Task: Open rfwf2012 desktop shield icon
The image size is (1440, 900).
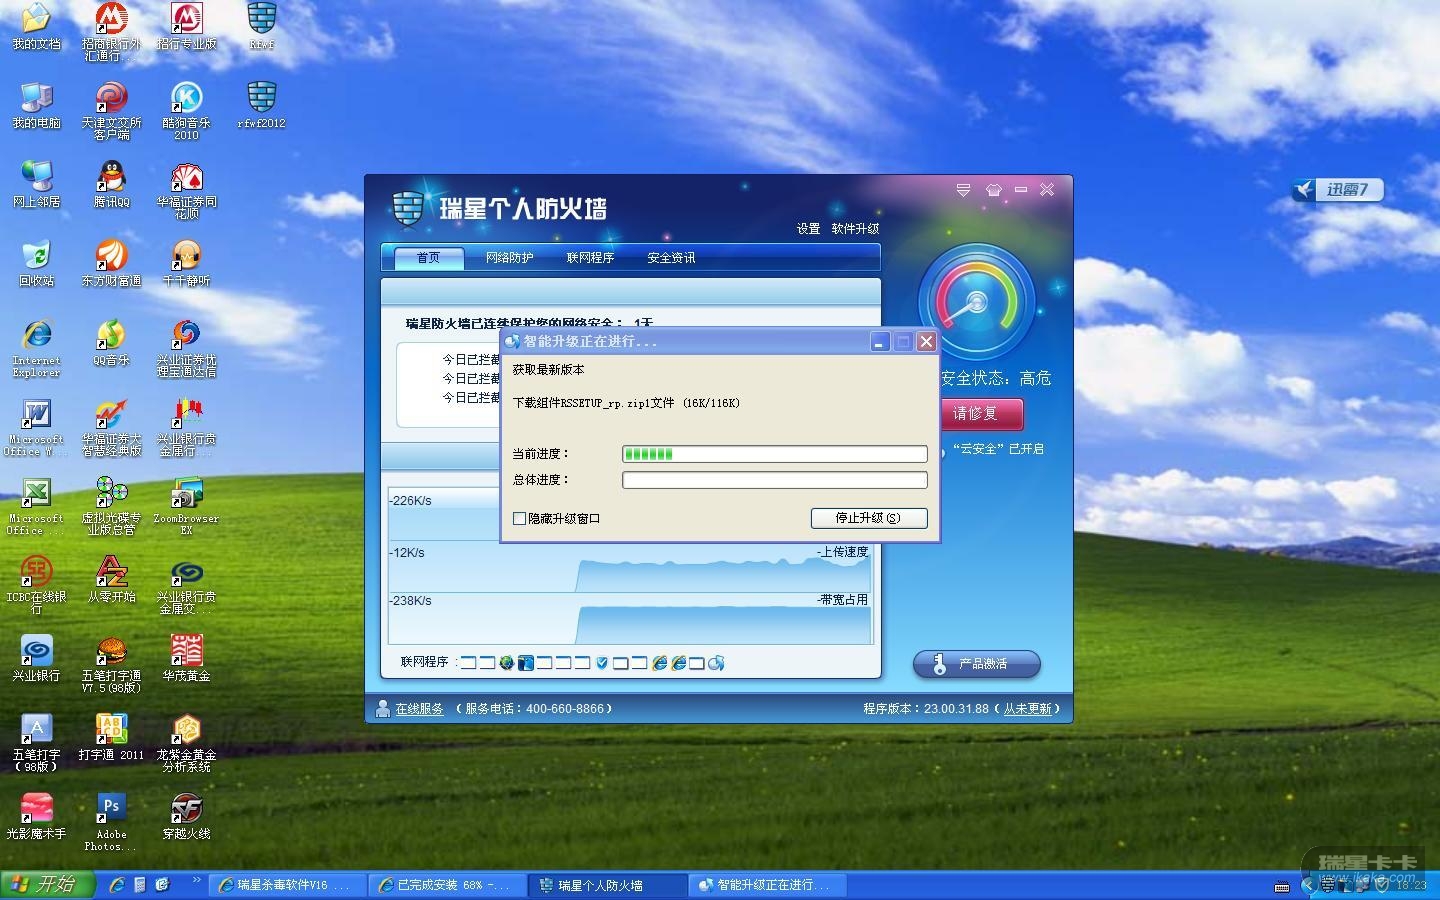Action: pyautogui.click(x=261, y=106)
